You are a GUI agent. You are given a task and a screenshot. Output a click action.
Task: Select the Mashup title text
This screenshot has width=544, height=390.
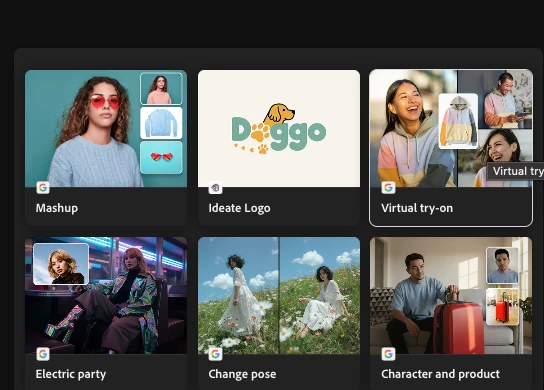(57, 208)
